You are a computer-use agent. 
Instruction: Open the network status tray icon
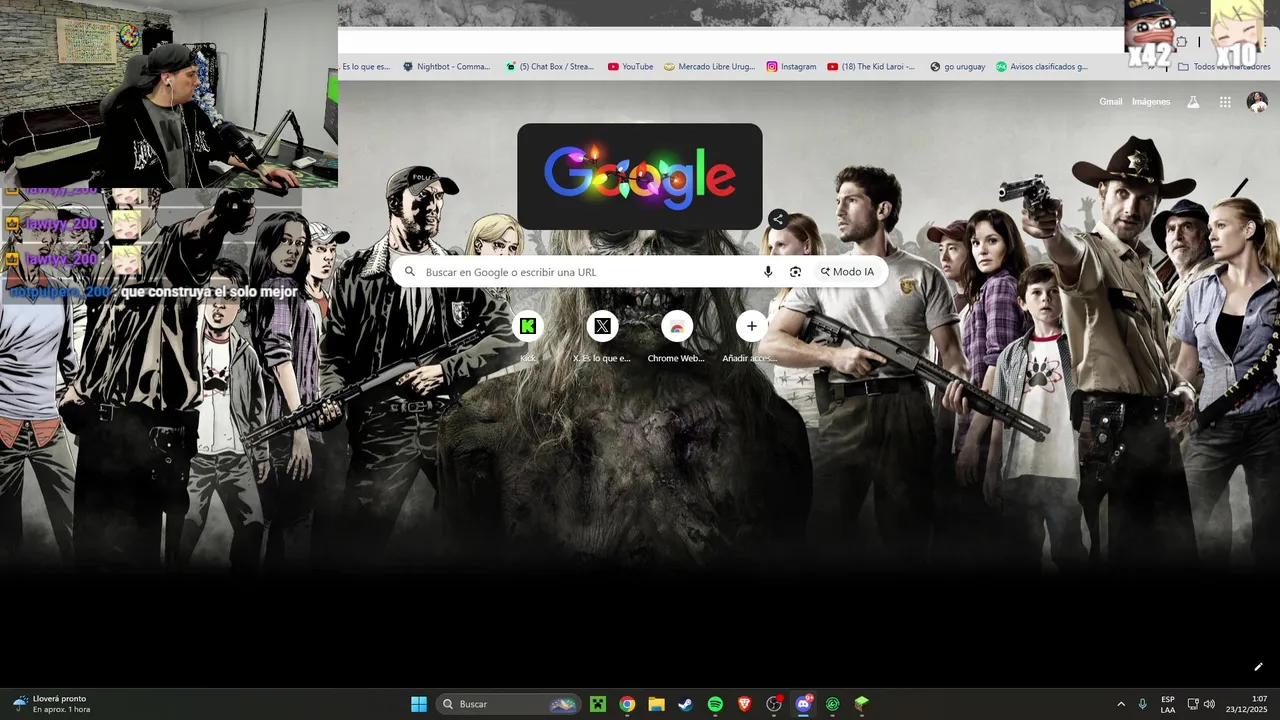click(1193, 704)
